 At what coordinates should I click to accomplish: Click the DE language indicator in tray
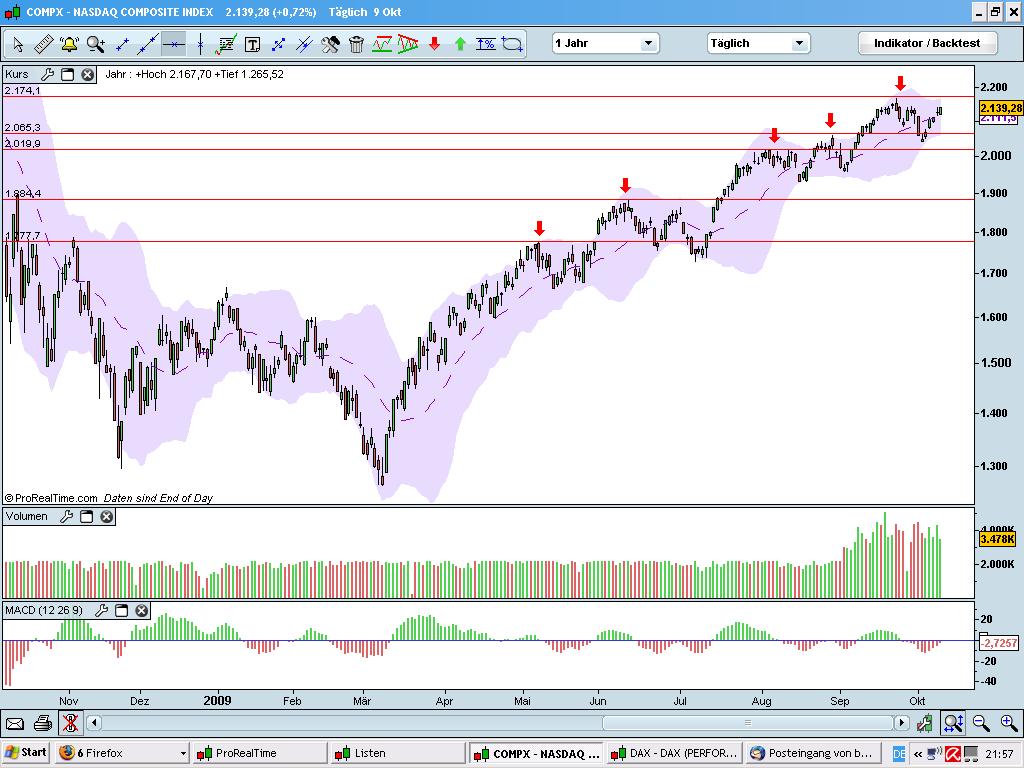[x=899, y=754]
